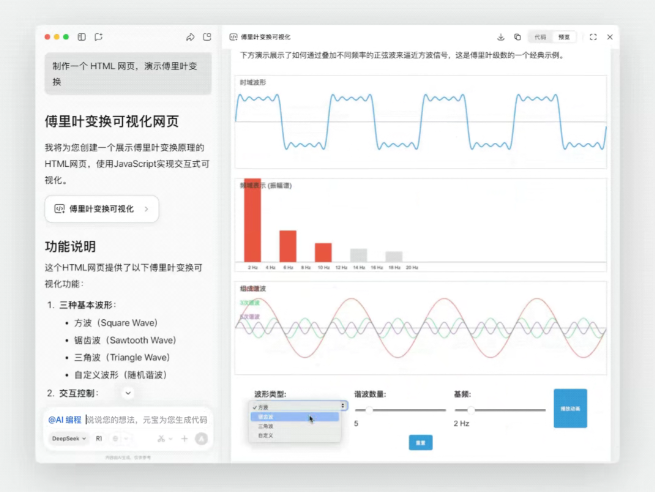Viewport: 655px width, 493px height.
Task: Download the generated HTML code
Action: click(x=500, y=37)
